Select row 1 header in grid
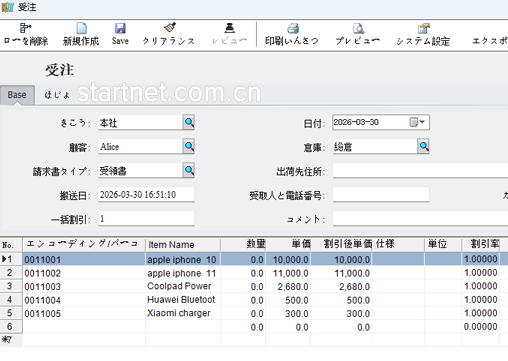This screenshot has width=508, height=361. click(x=11, y=259)
